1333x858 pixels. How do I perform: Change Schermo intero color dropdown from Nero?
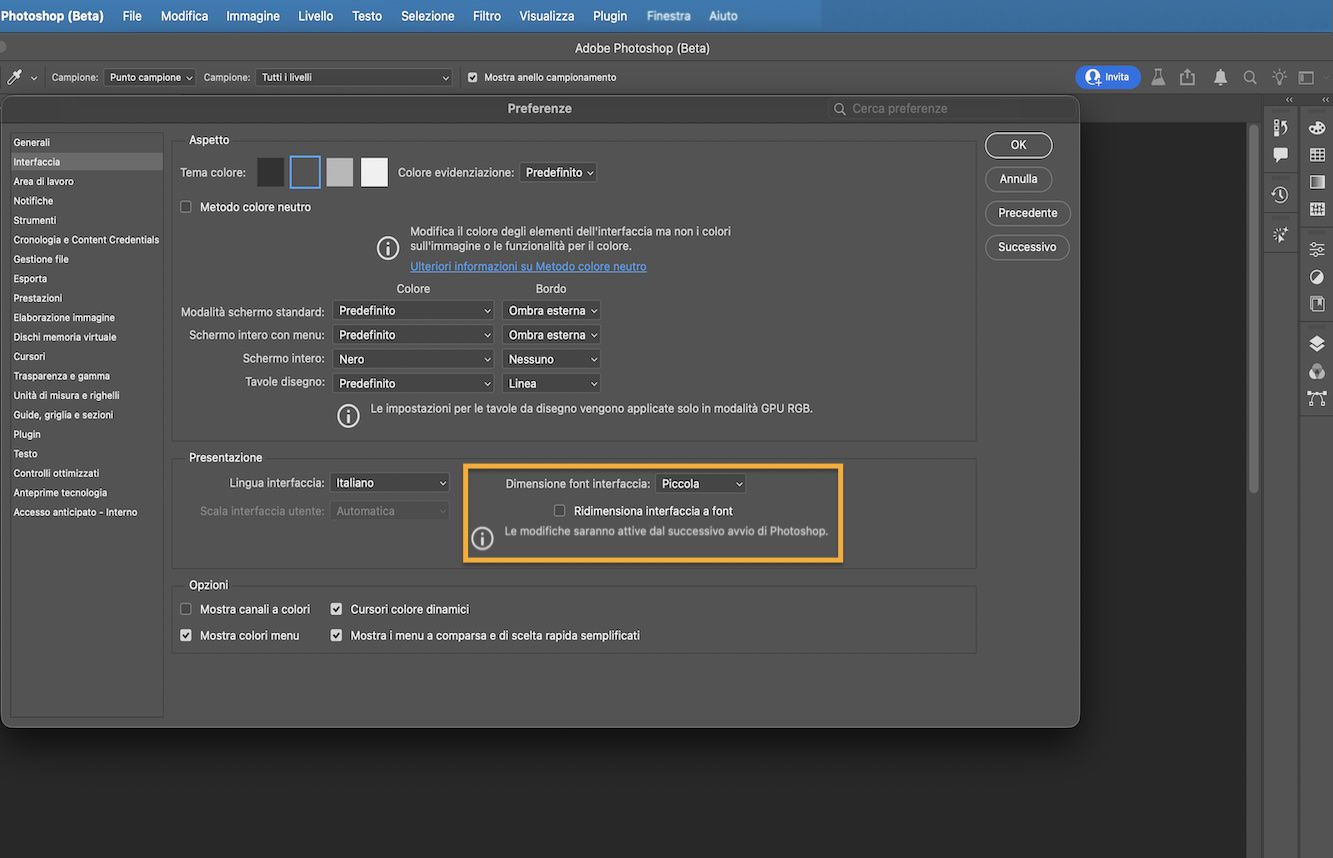(x=413, y=358)
